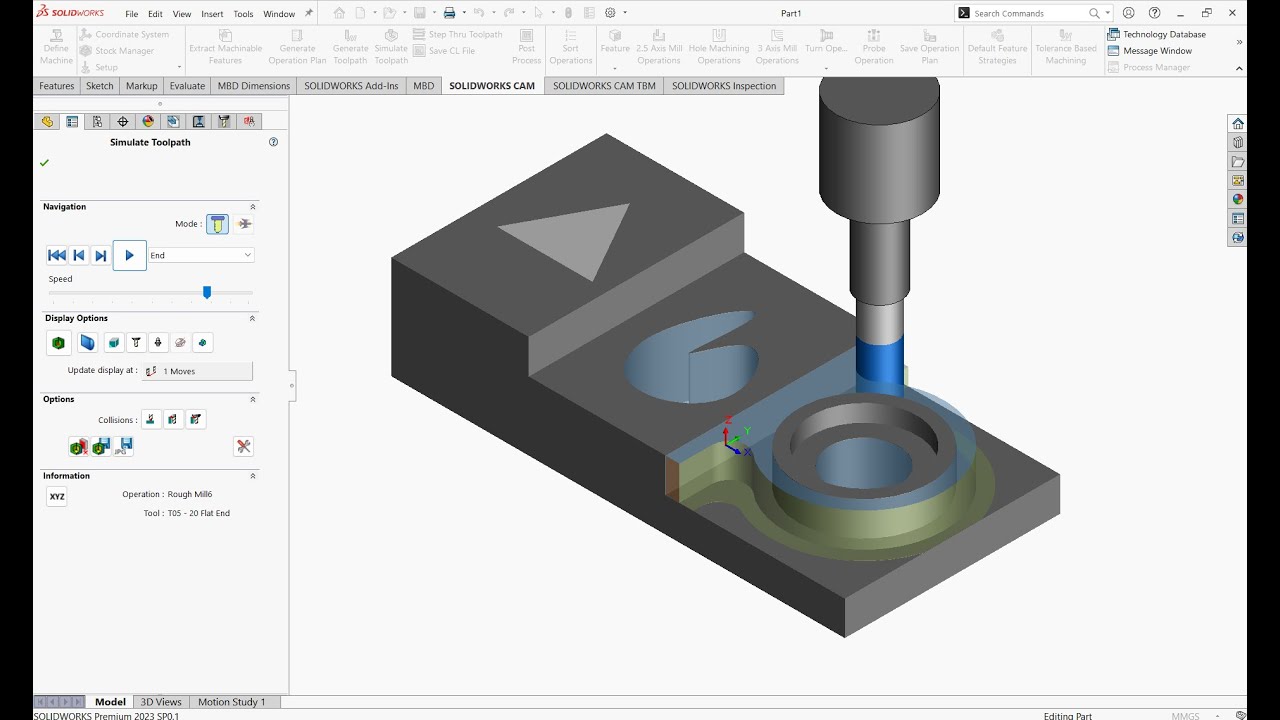Collapse the Navigation section
Image resolution: width=1280 pixels, height=720 pixels.
tap(252, 206)
